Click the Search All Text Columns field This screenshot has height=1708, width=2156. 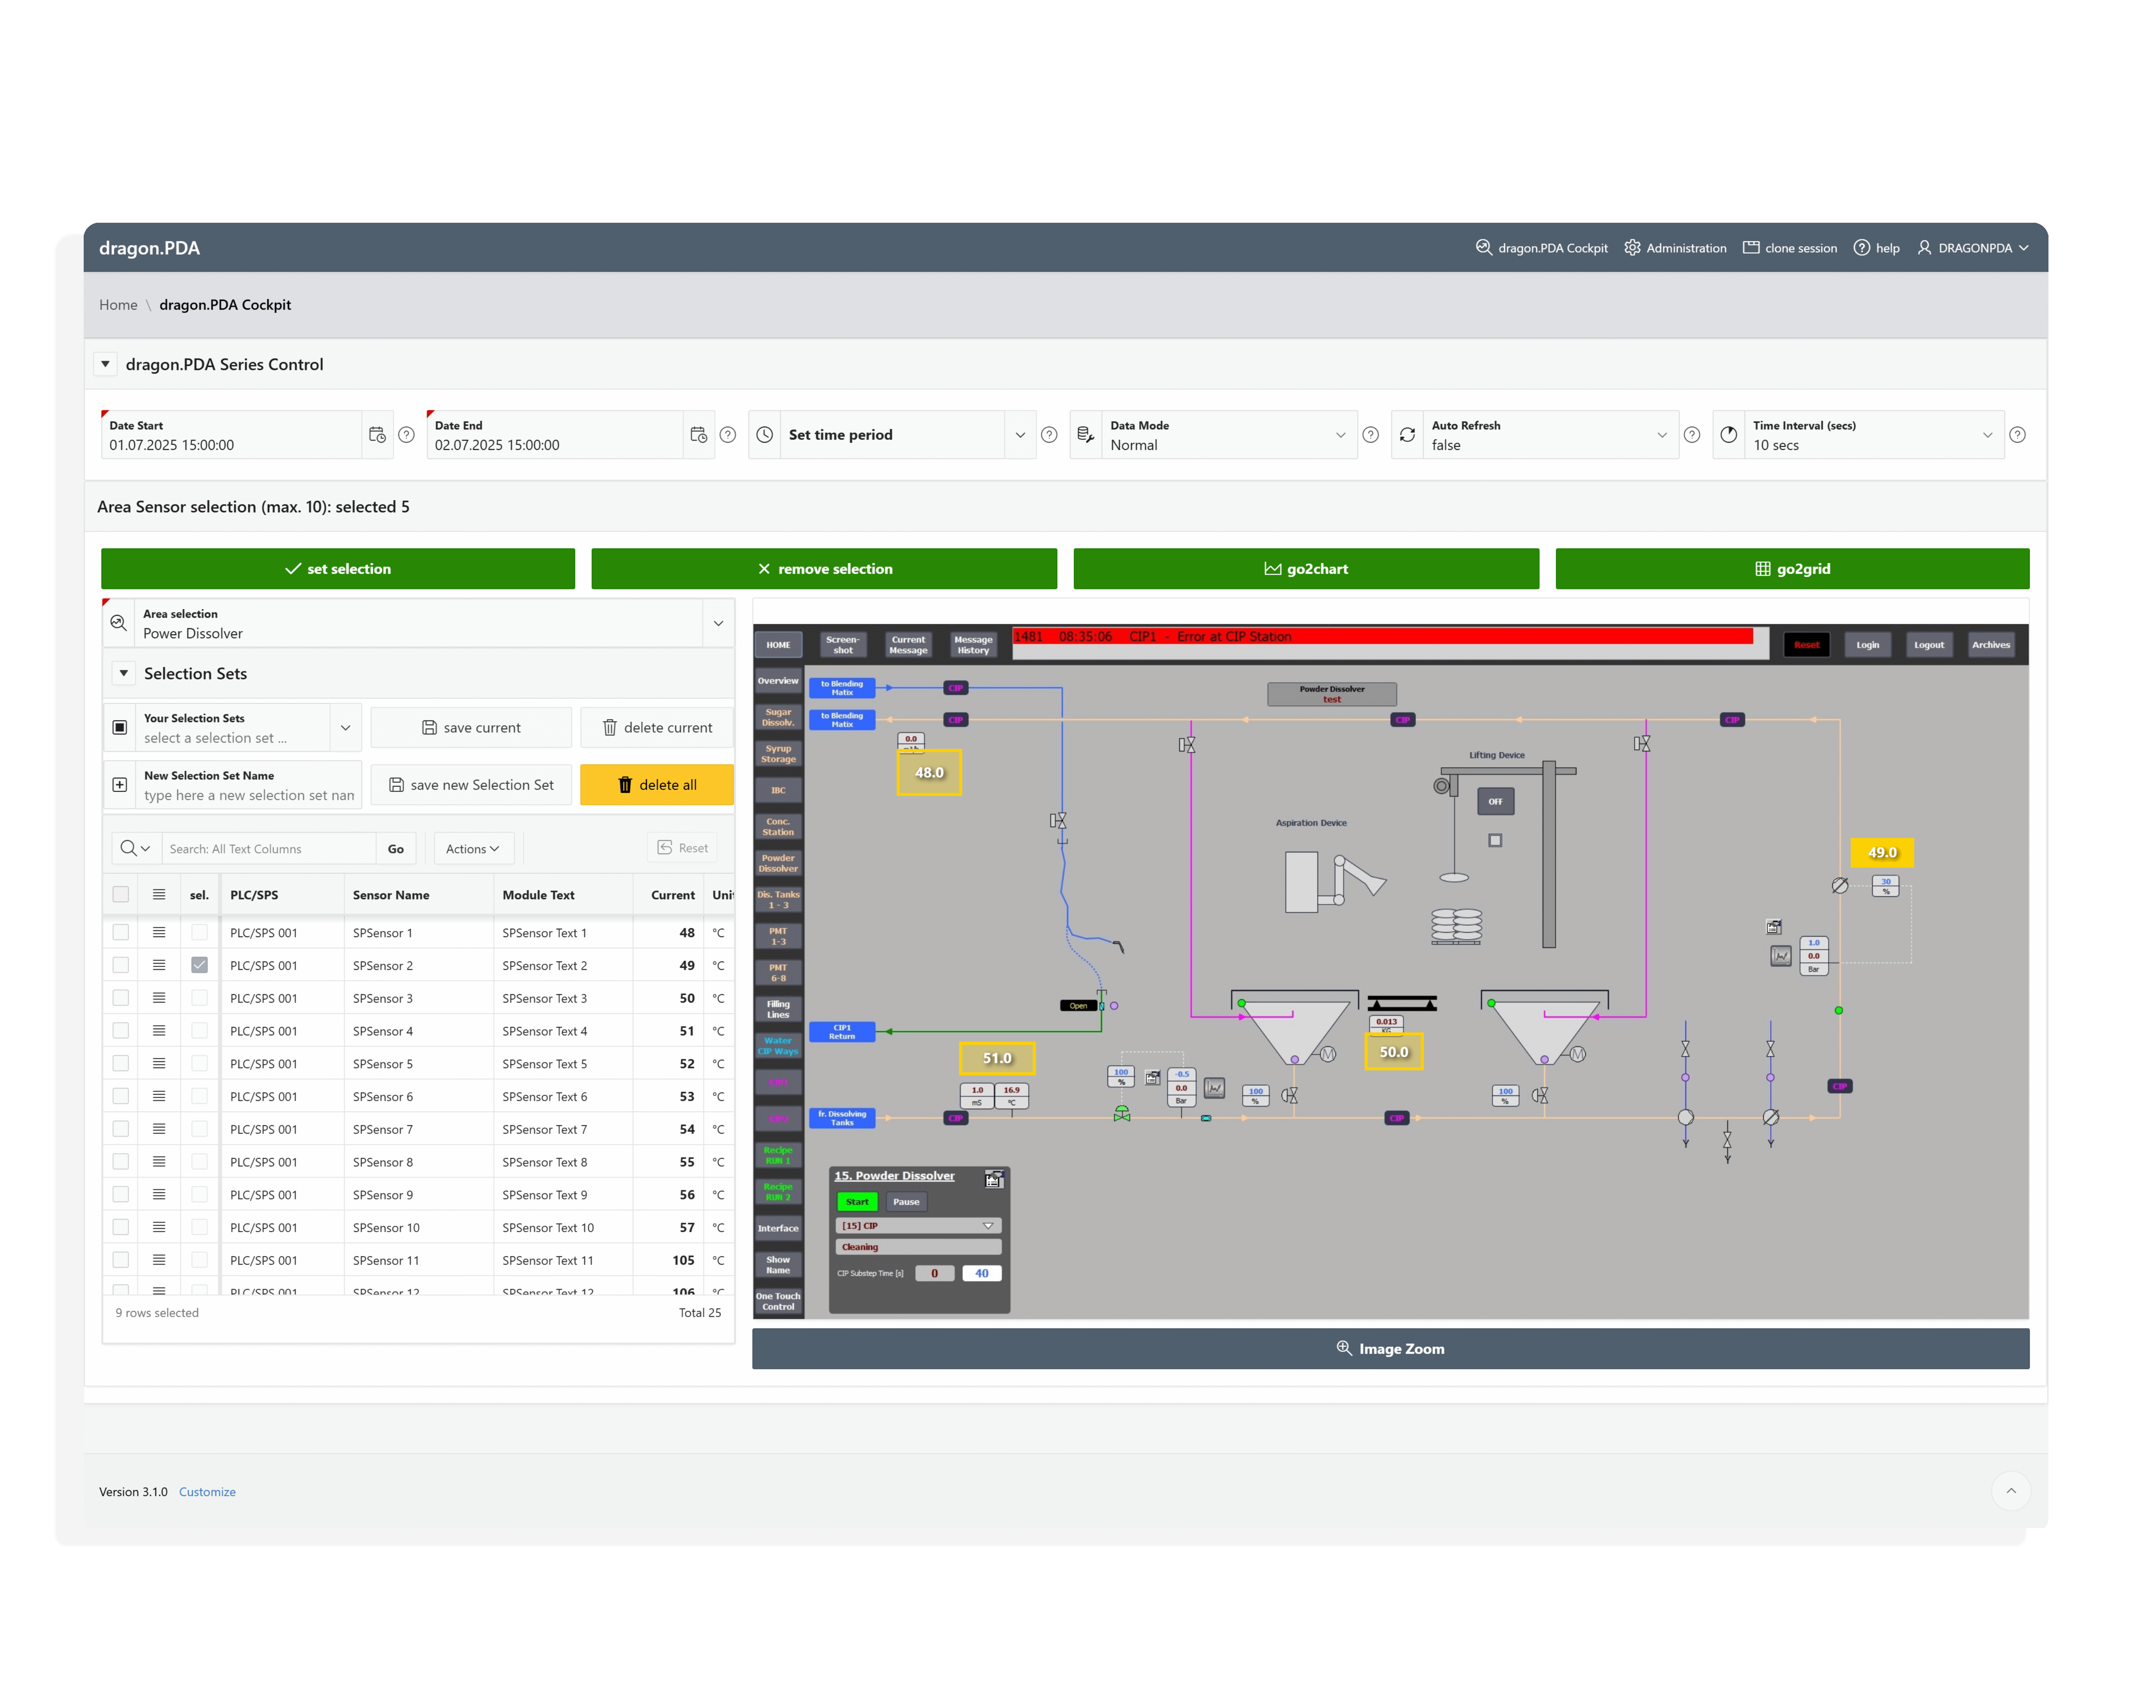pos(268,848)
